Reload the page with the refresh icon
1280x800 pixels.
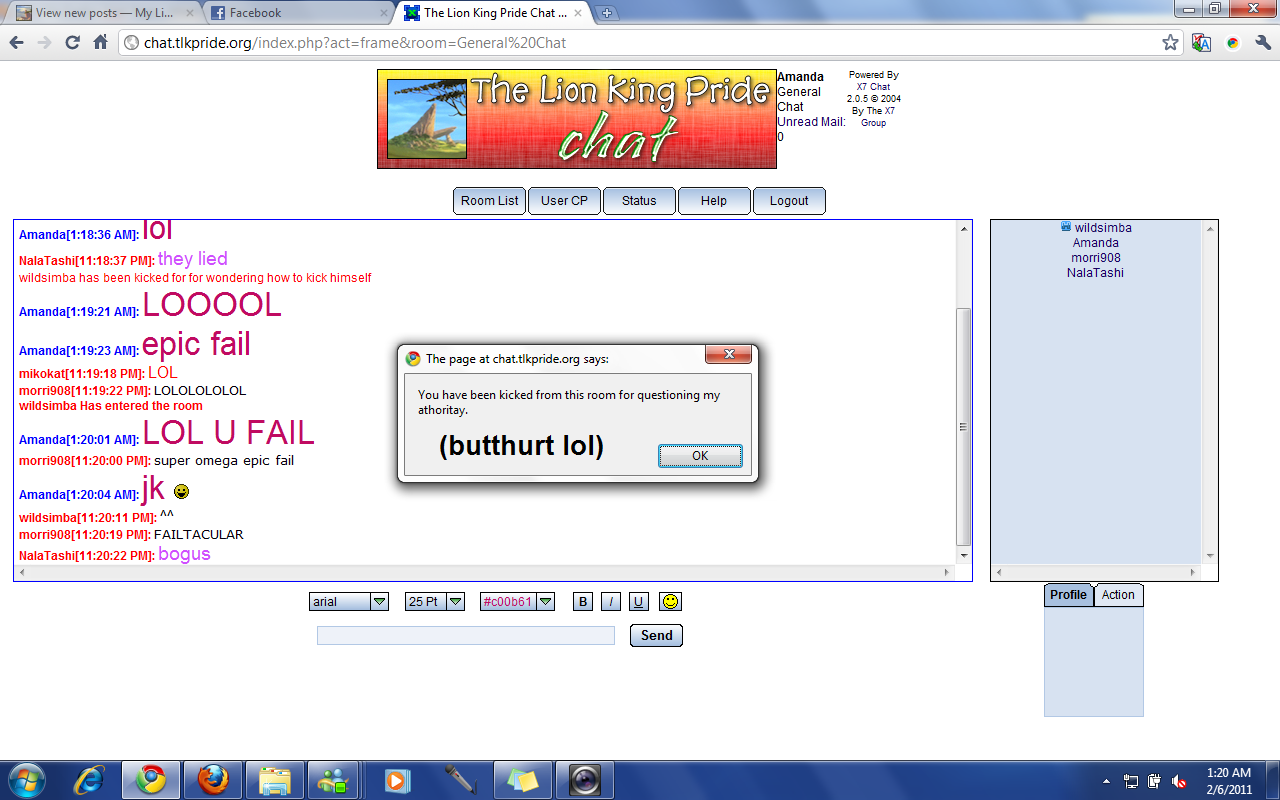tap(72, 43)
